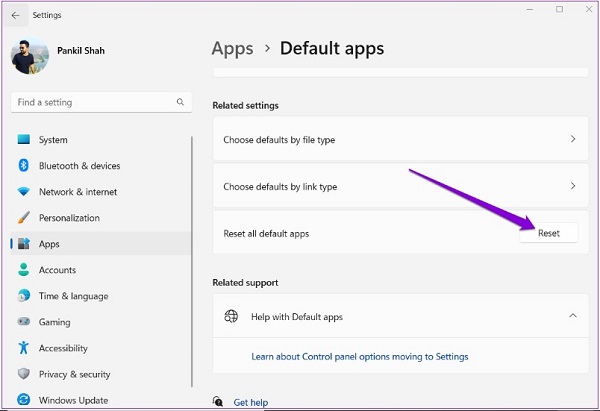Collapse the Help with Default apps section
The height and width of the screenshot is (411, 600).
click(x=573, y=316)
